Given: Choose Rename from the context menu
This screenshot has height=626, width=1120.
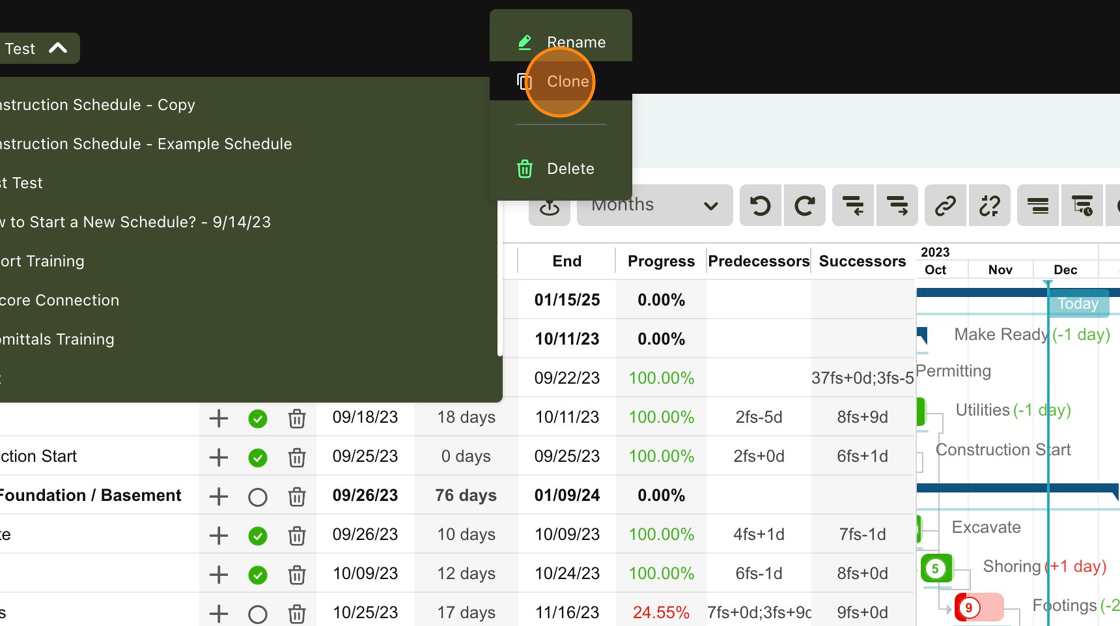Looking at the screenshot, I should tap(561, 42).
